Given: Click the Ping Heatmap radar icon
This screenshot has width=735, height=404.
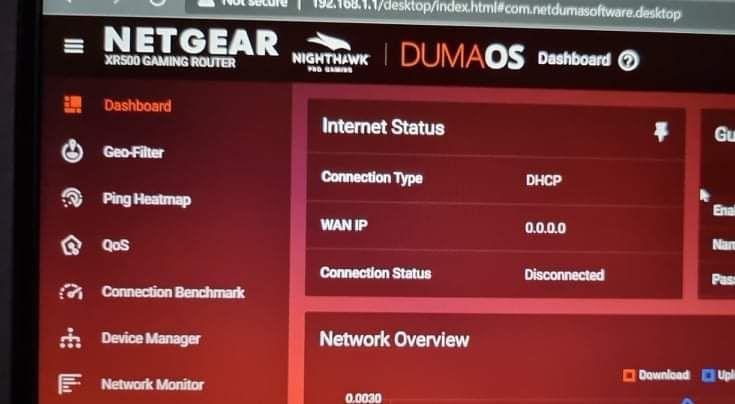Looking at the screenshot, I should coord(72,198).
